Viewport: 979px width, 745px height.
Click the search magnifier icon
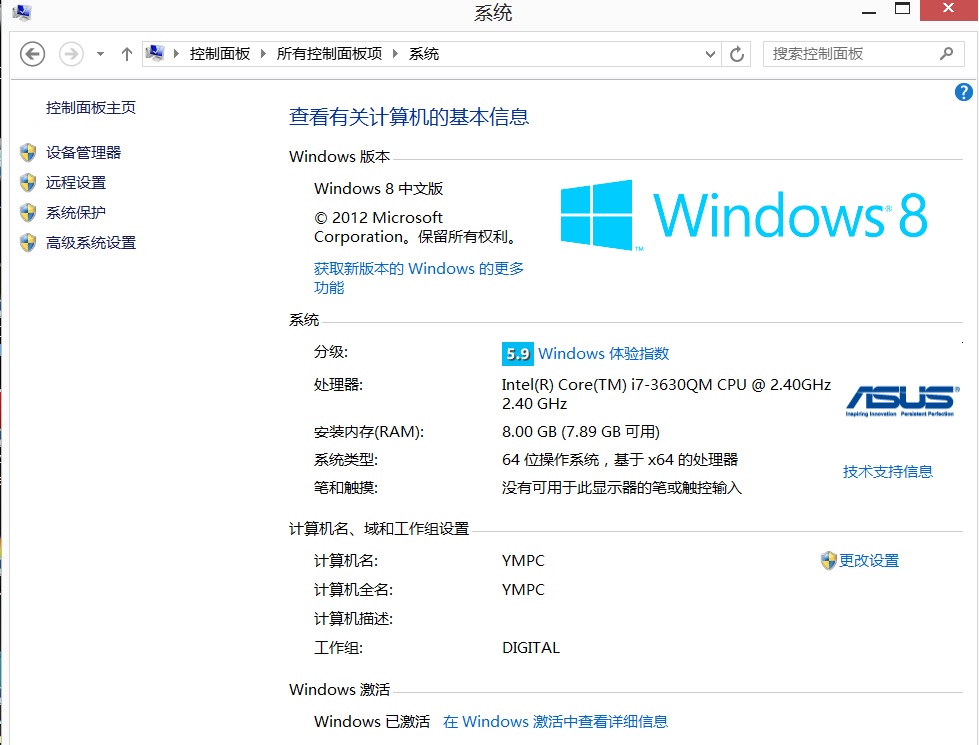point(947,54)
